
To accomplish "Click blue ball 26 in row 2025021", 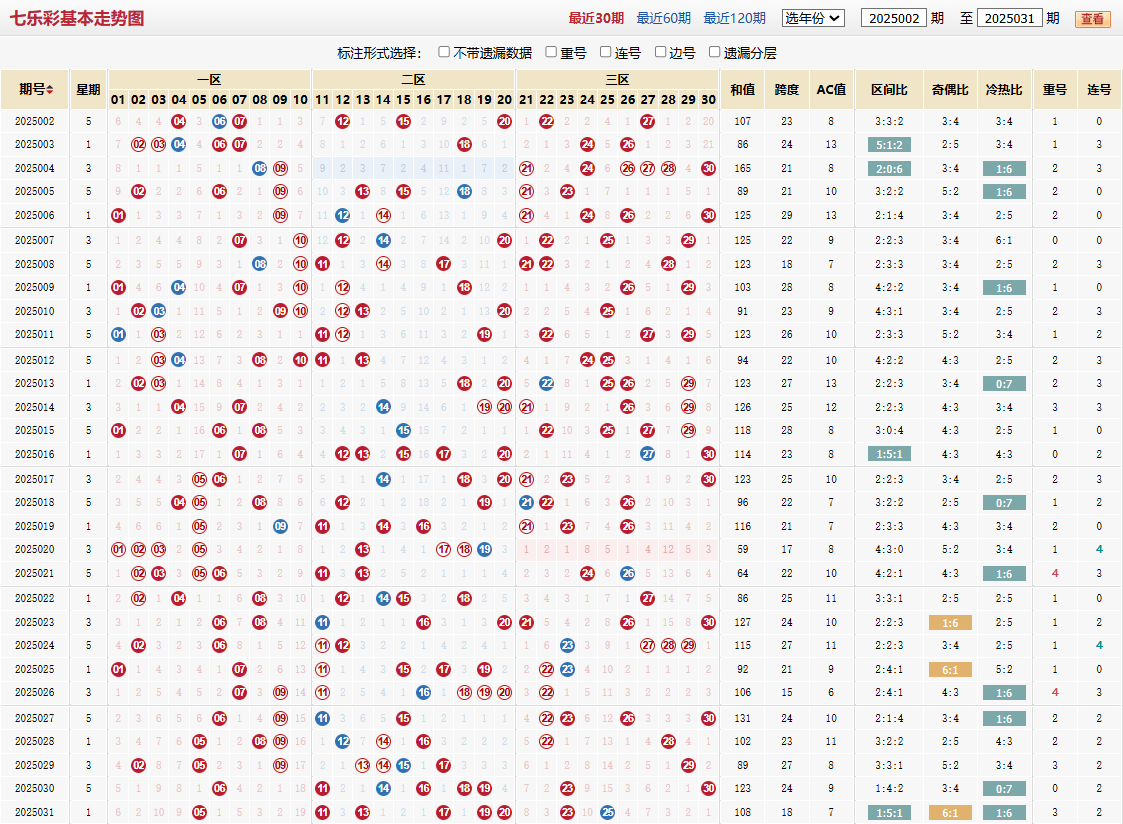I will [x=627, y=573].
